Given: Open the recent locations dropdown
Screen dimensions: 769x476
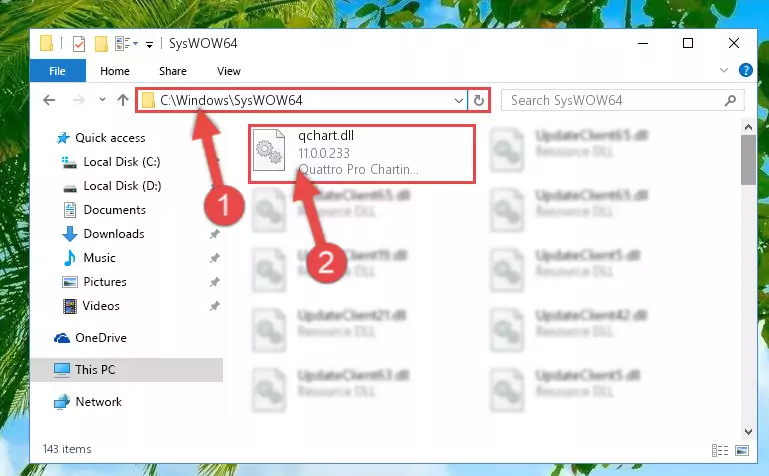Looking at the screenshot, I should 102,100.
